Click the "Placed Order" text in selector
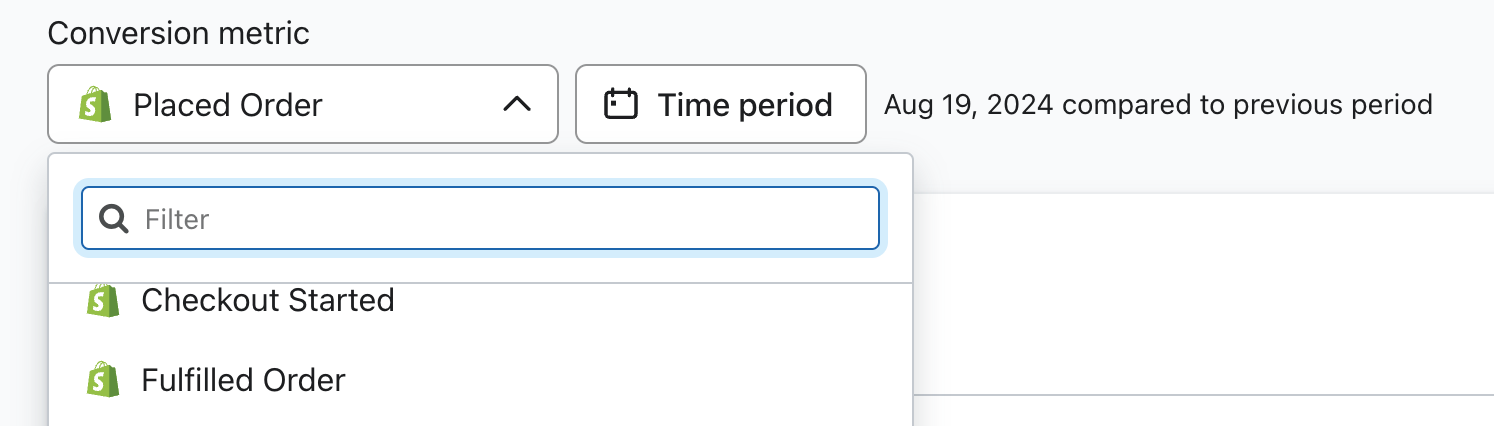 tap(228, 104)
